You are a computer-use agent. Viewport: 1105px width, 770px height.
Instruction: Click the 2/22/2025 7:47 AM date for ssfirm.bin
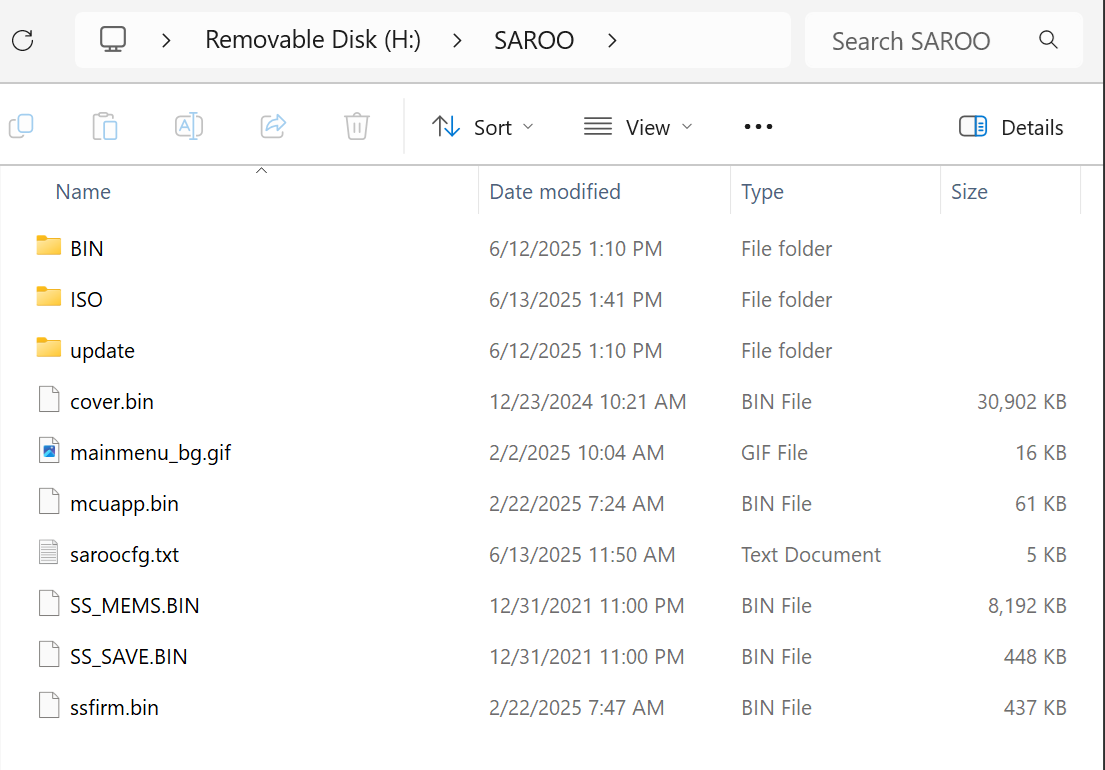click(x=576, y=707)
